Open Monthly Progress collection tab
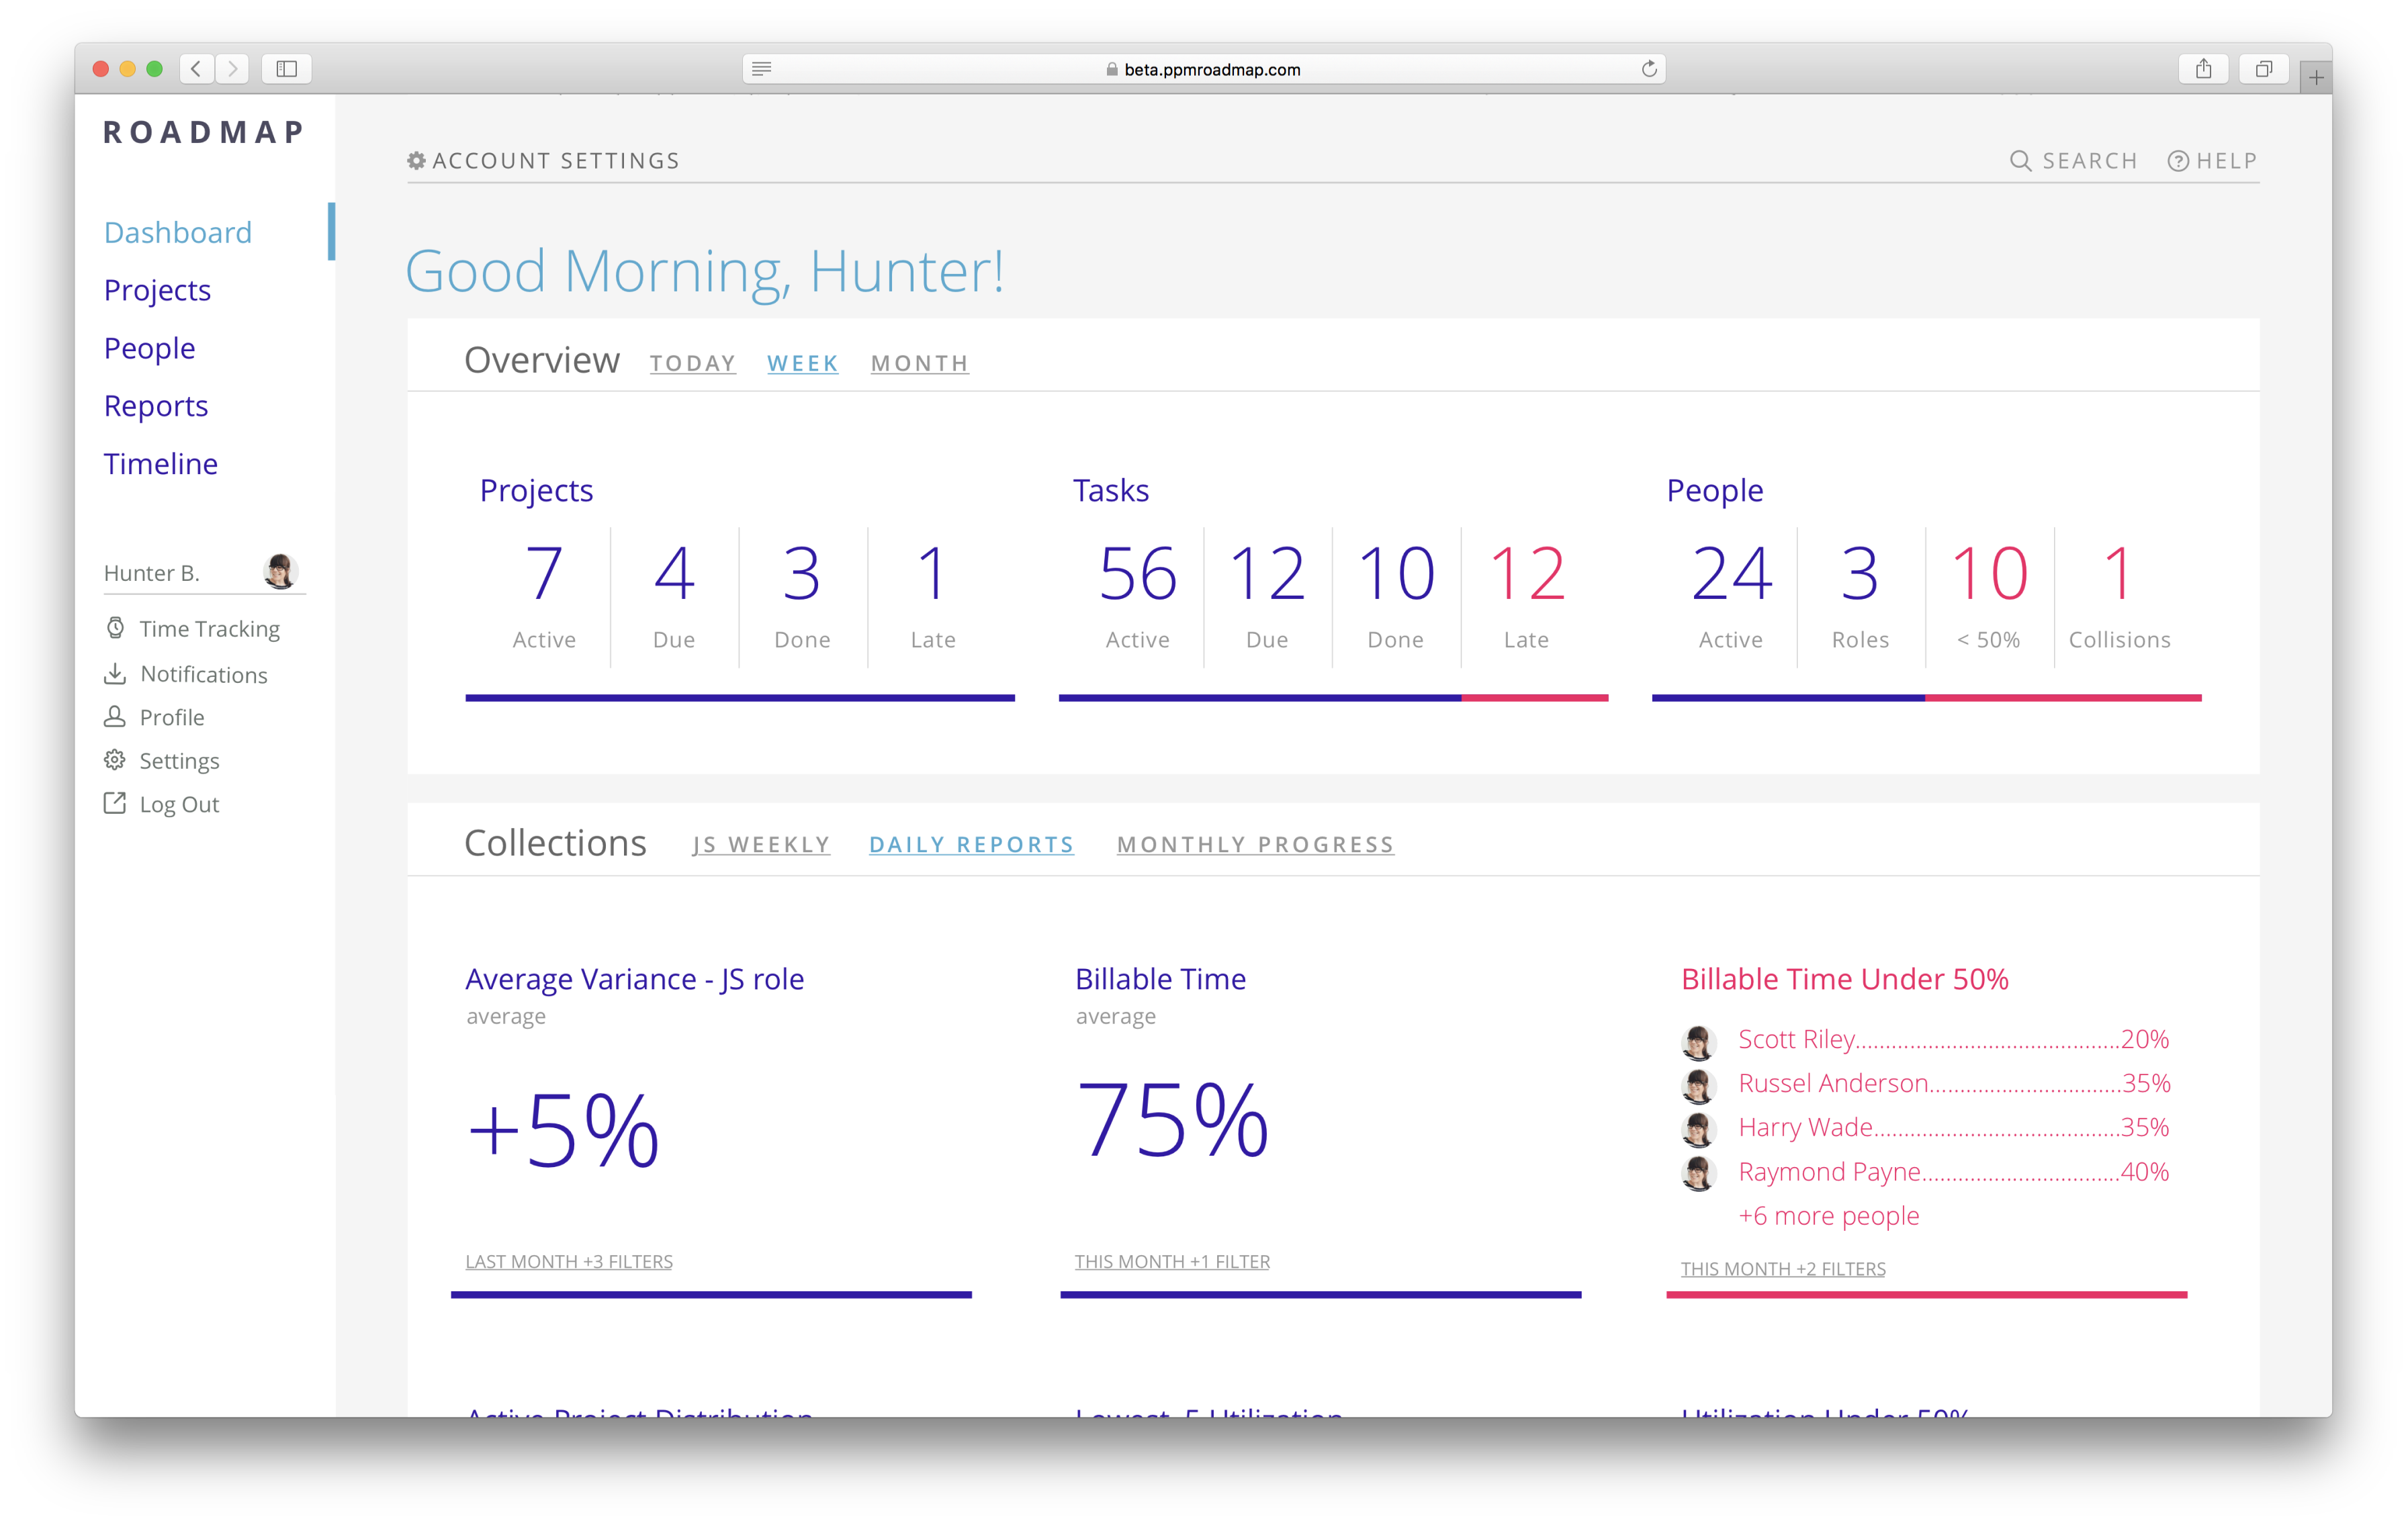The image size is (2408, 1525). [1255, 845]
